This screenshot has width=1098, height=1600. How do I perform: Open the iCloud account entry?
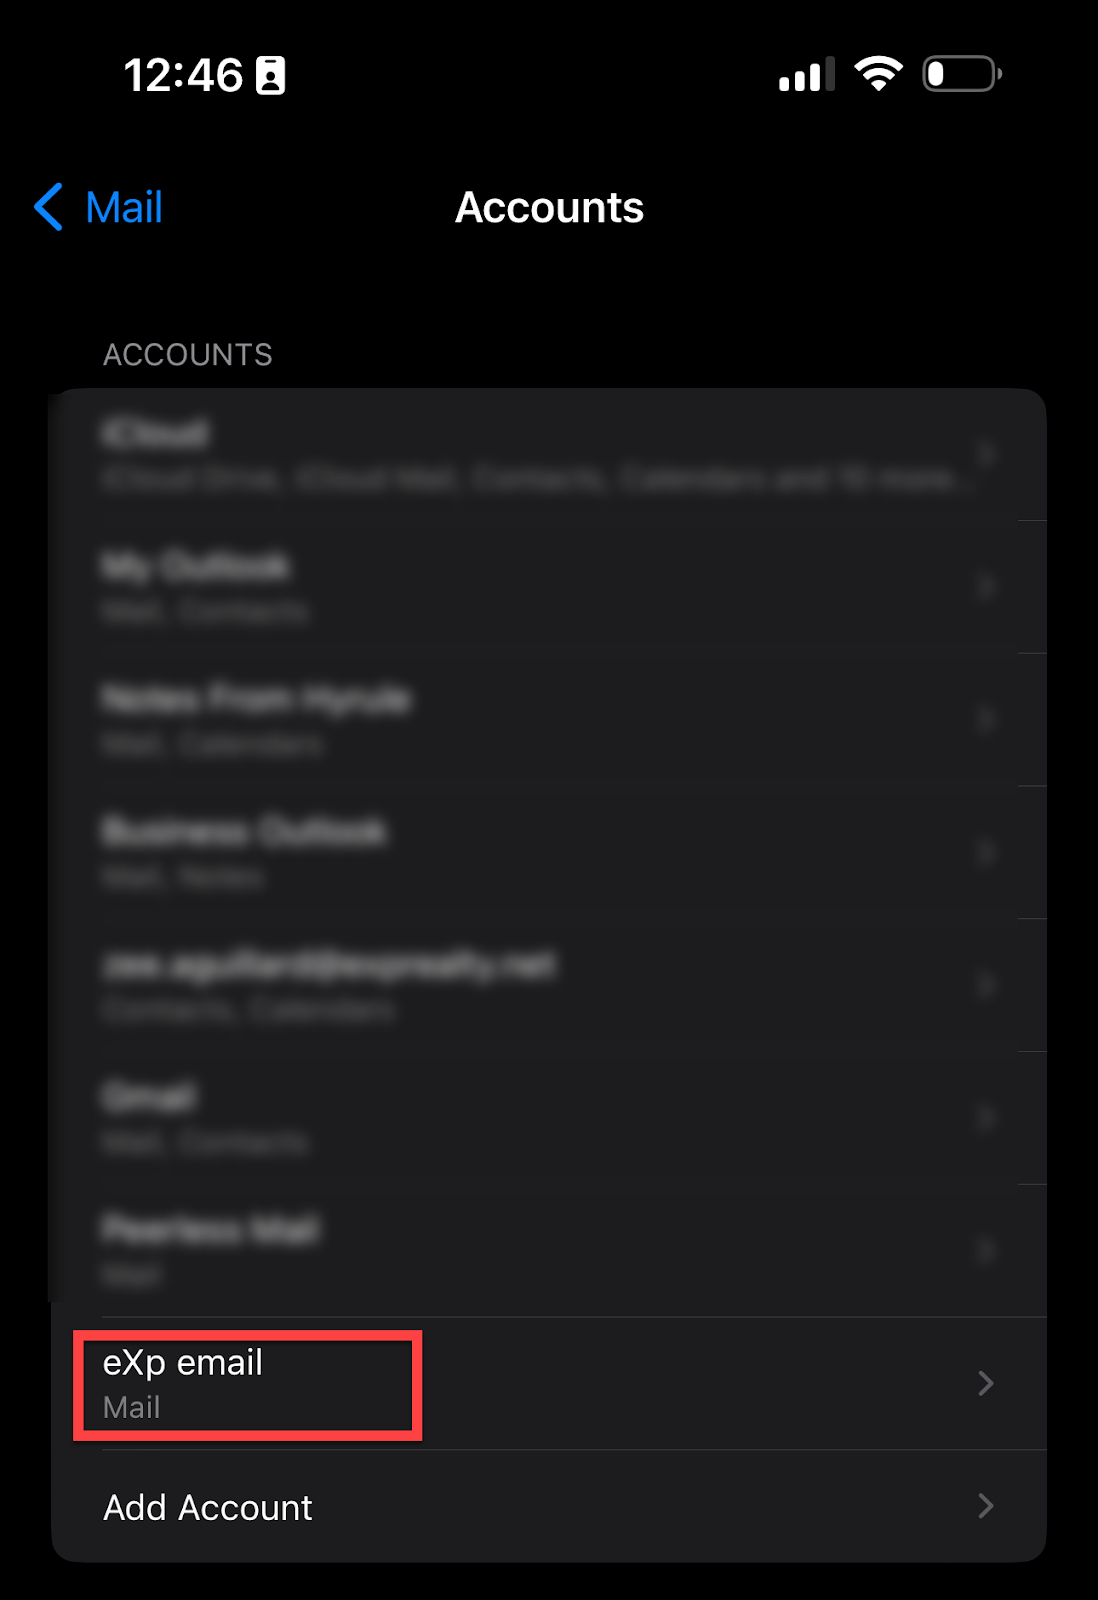pos(549,454)
